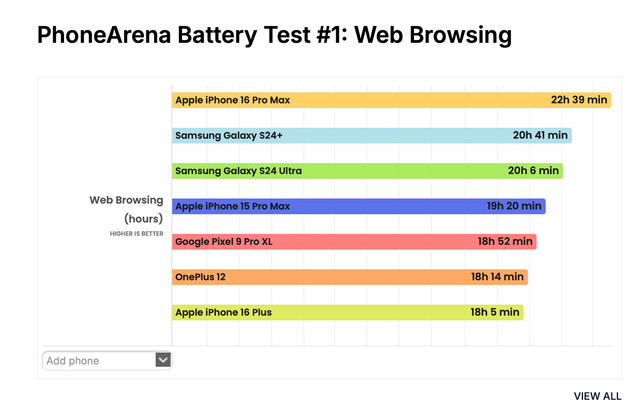Click the HIGHER IS BETTER caption
The width and height of the screenshot is (640, 419).
(136, 234)
